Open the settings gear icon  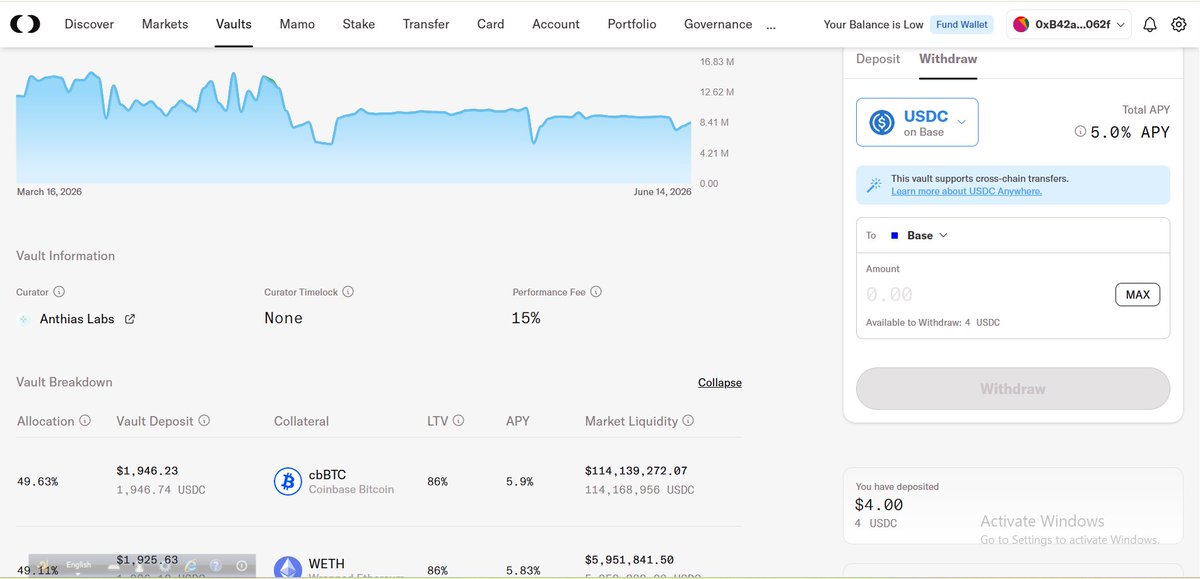pos(1181,25)
